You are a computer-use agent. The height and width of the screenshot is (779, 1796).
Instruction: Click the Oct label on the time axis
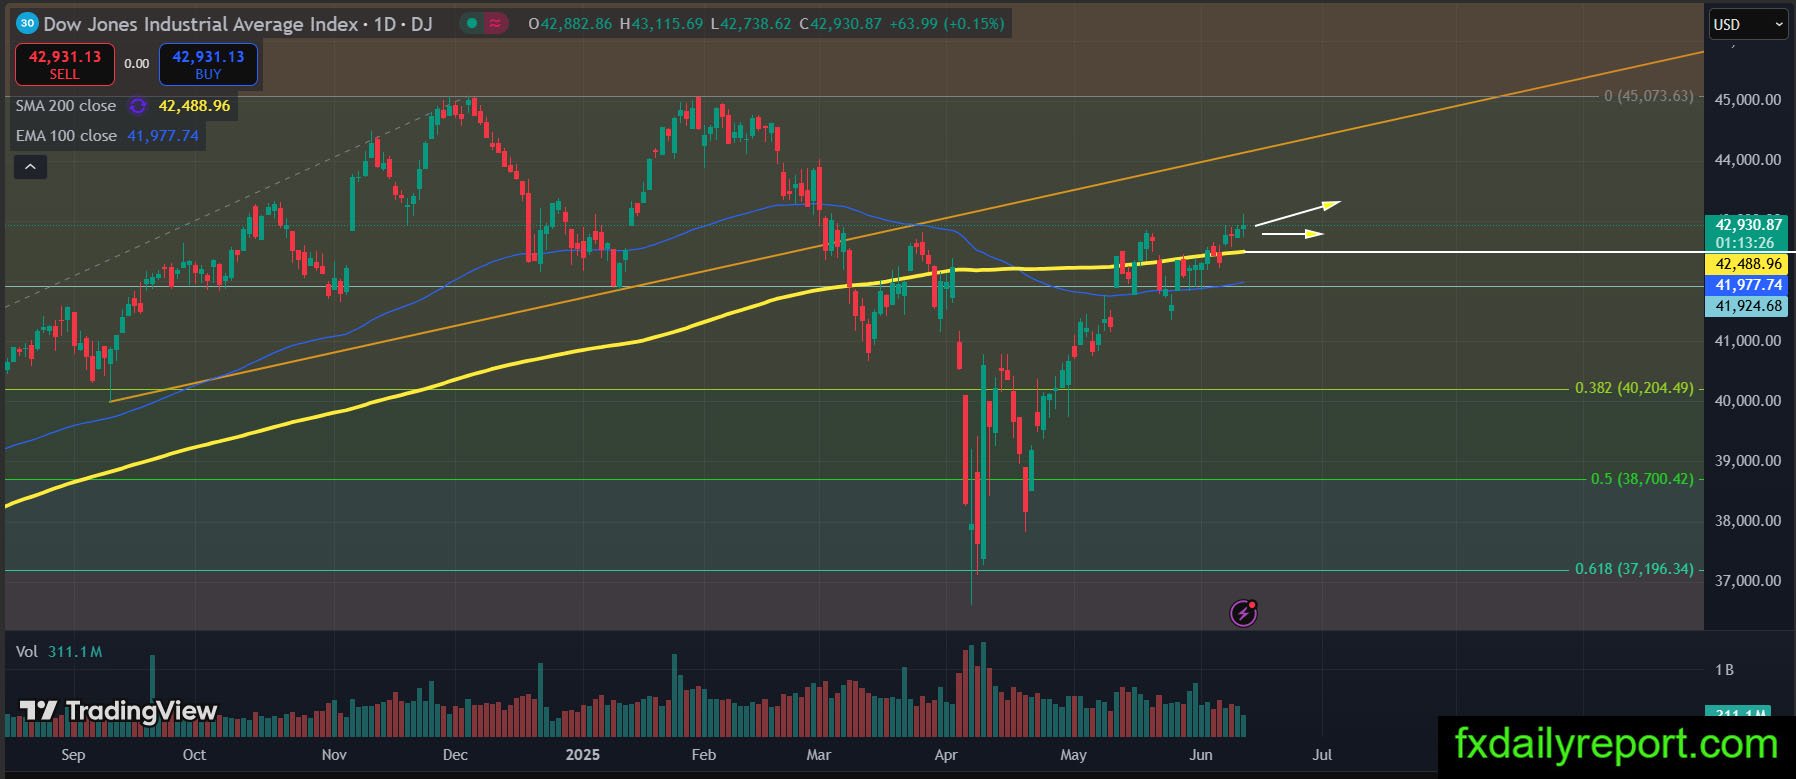pyautogui.click(x=194, y=755)
